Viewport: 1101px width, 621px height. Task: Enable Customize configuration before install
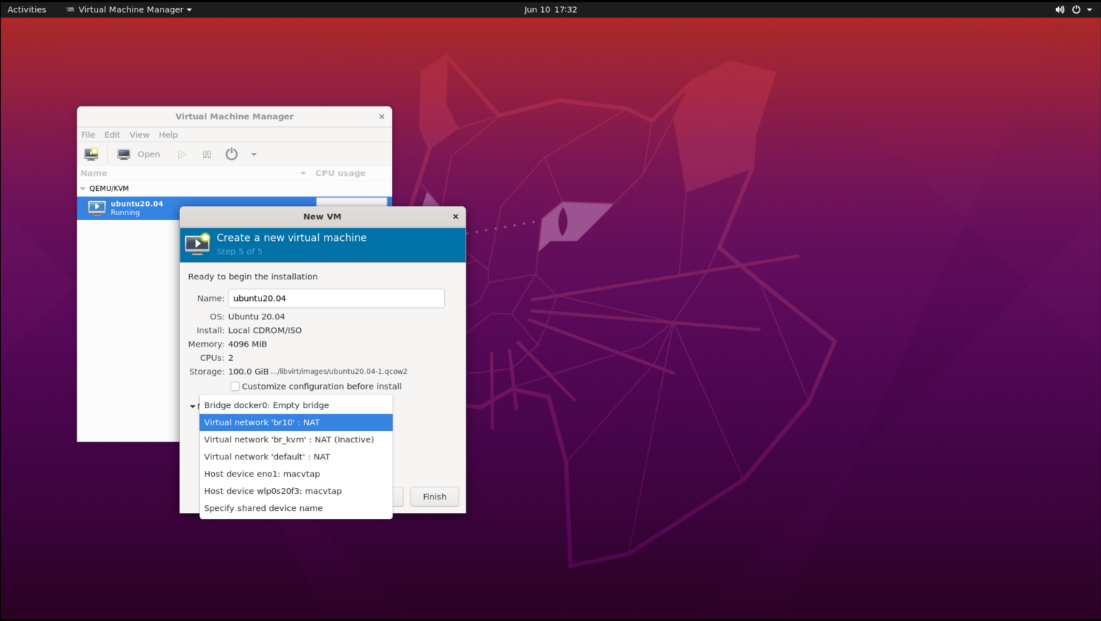pos(235,386)
